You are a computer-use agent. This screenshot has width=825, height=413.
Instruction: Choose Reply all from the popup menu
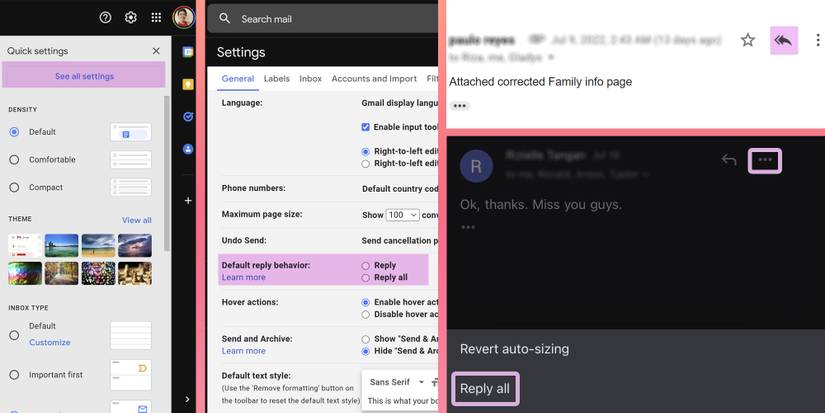pyautogui.click(x=485, y=389)
